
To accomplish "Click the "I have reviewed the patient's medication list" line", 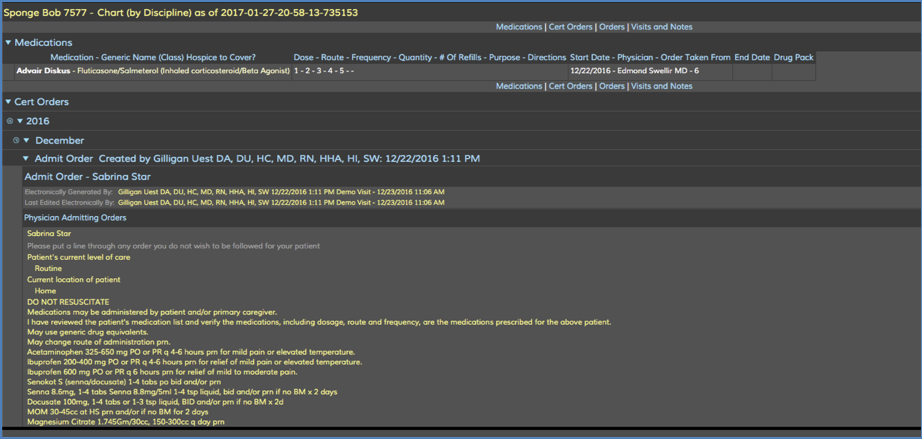I will (319, 323).
